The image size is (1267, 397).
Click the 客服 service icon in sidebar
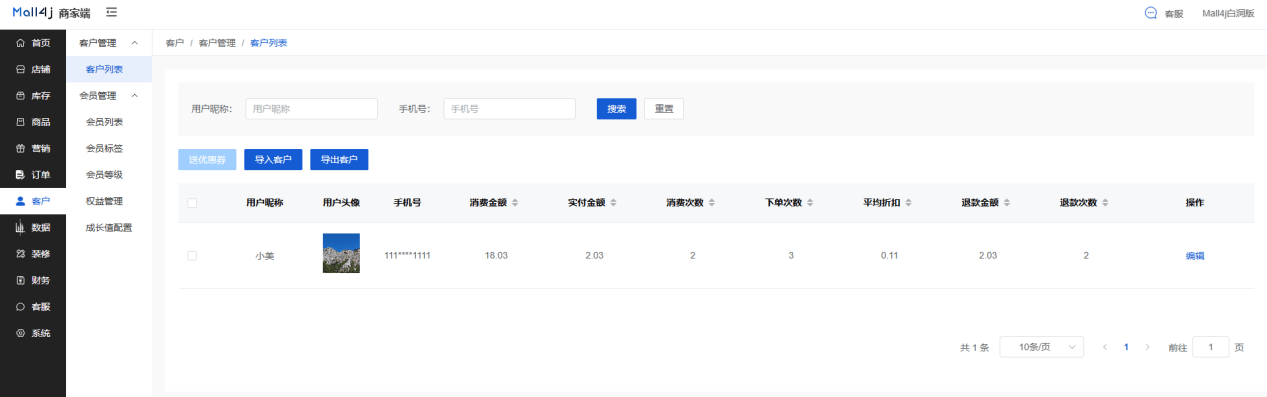(x=20, y=306)
